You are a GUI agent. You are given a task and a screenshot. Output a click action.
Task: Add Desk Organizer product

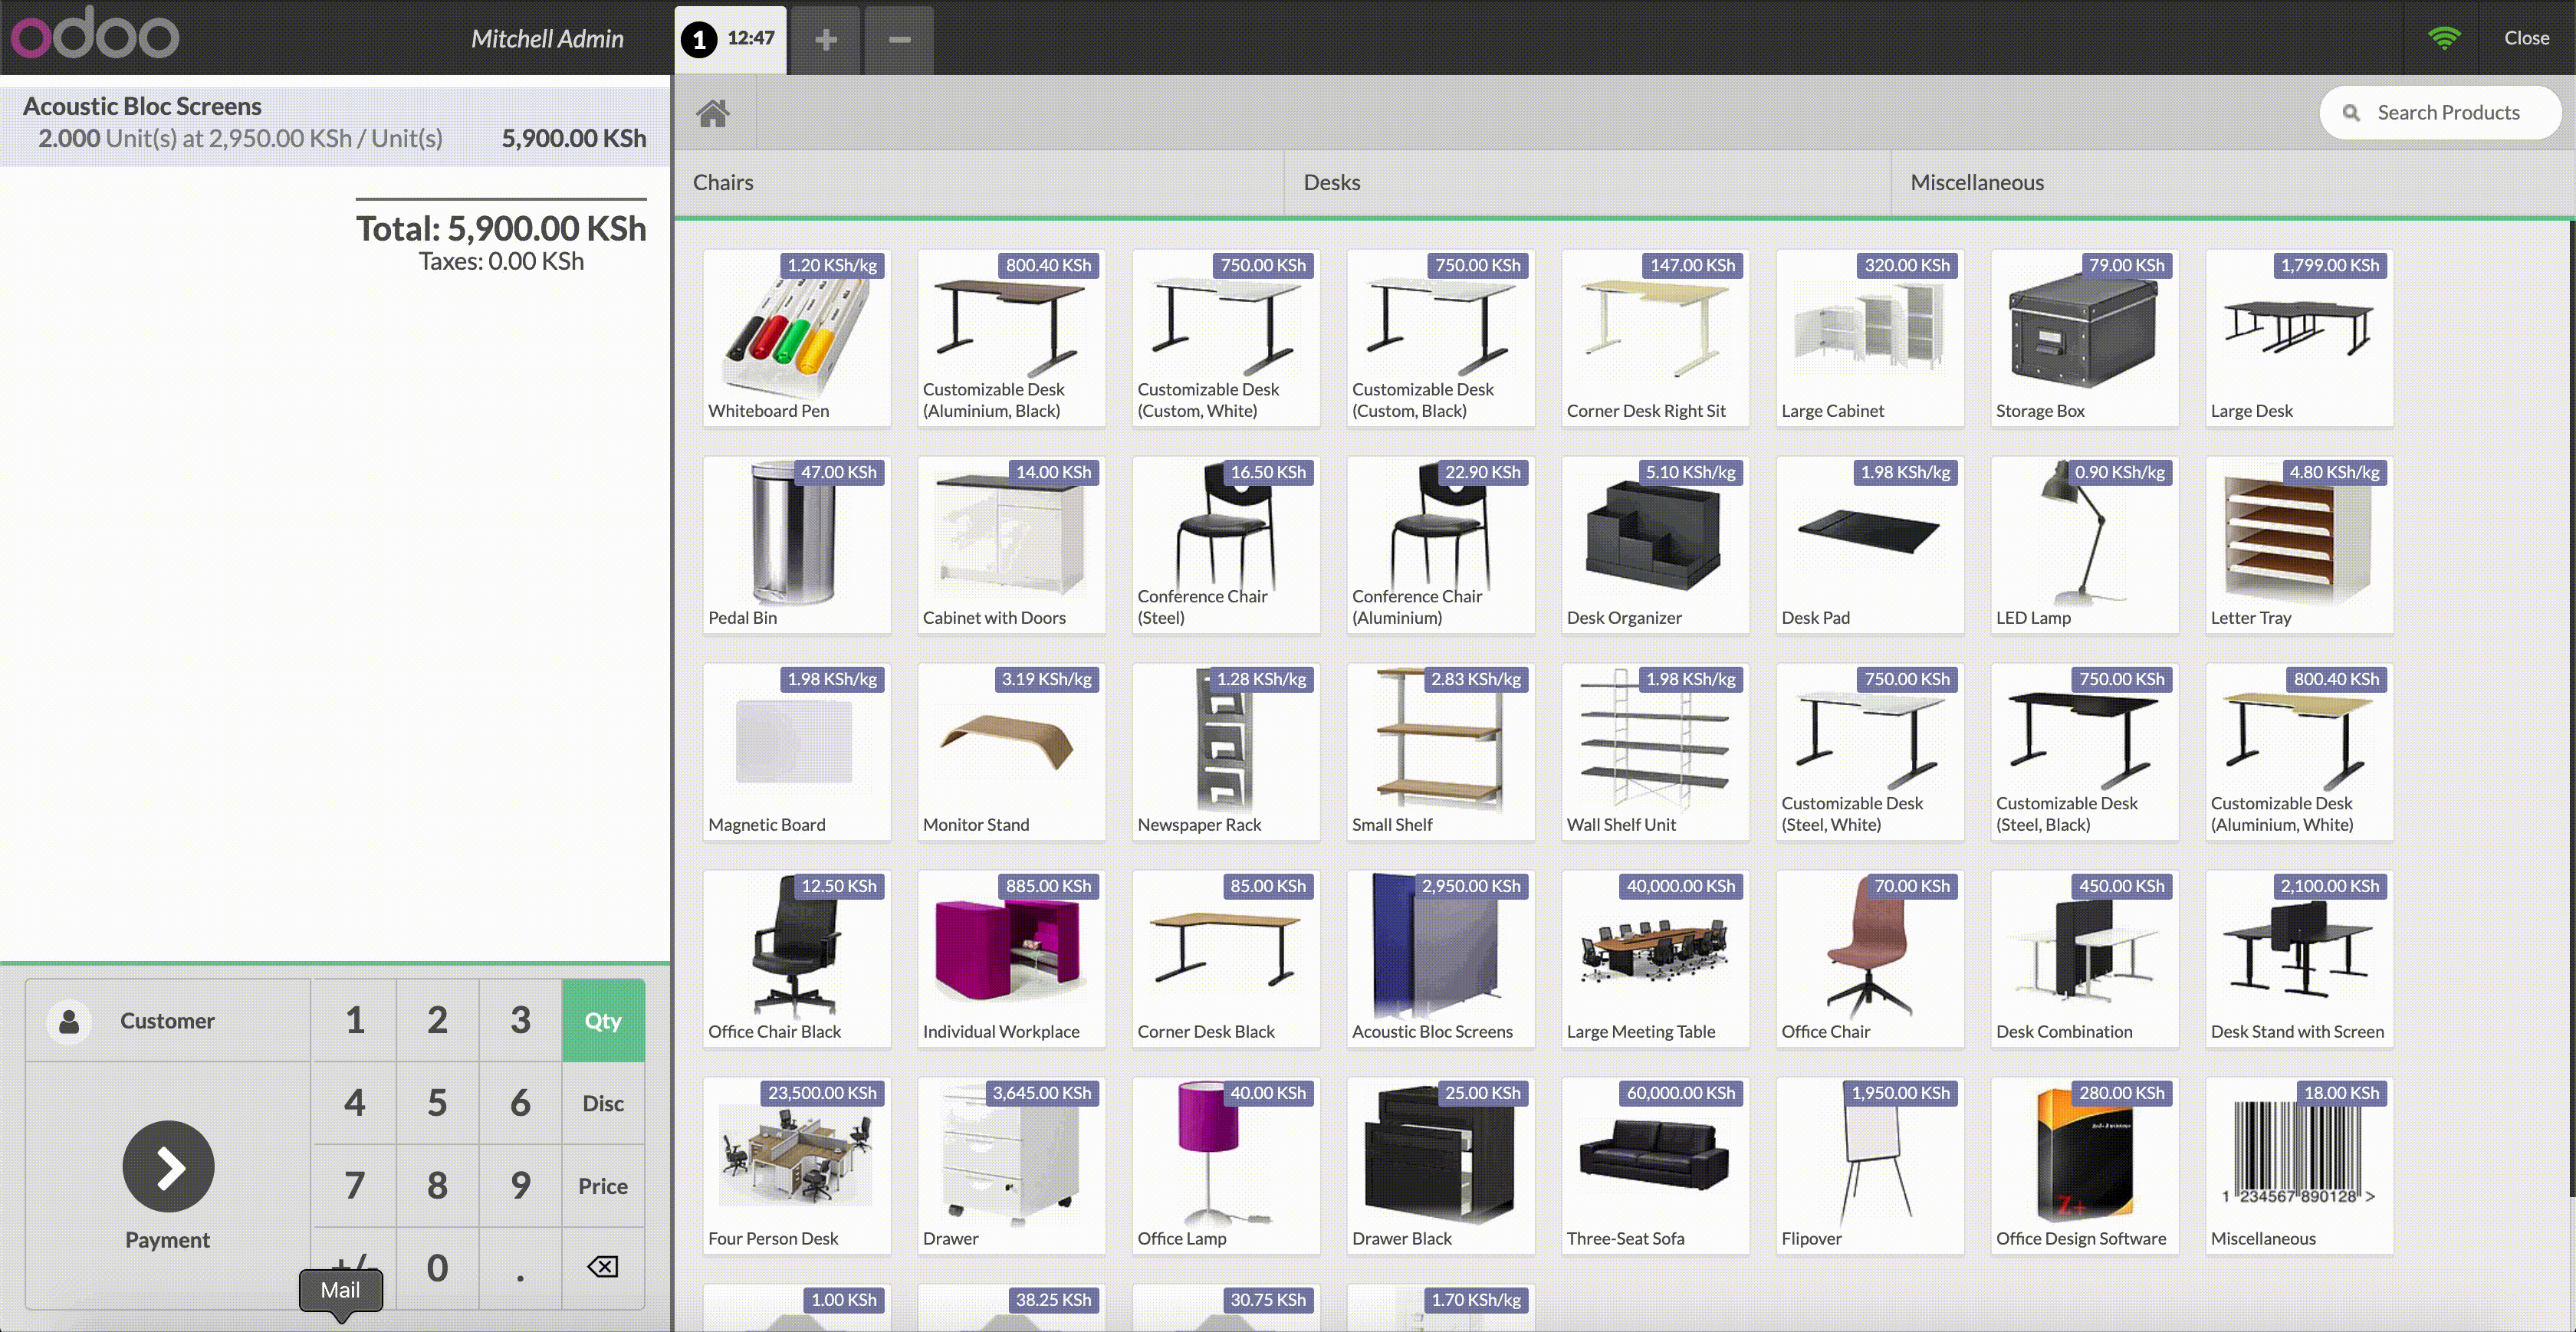tap(1655, 545)
